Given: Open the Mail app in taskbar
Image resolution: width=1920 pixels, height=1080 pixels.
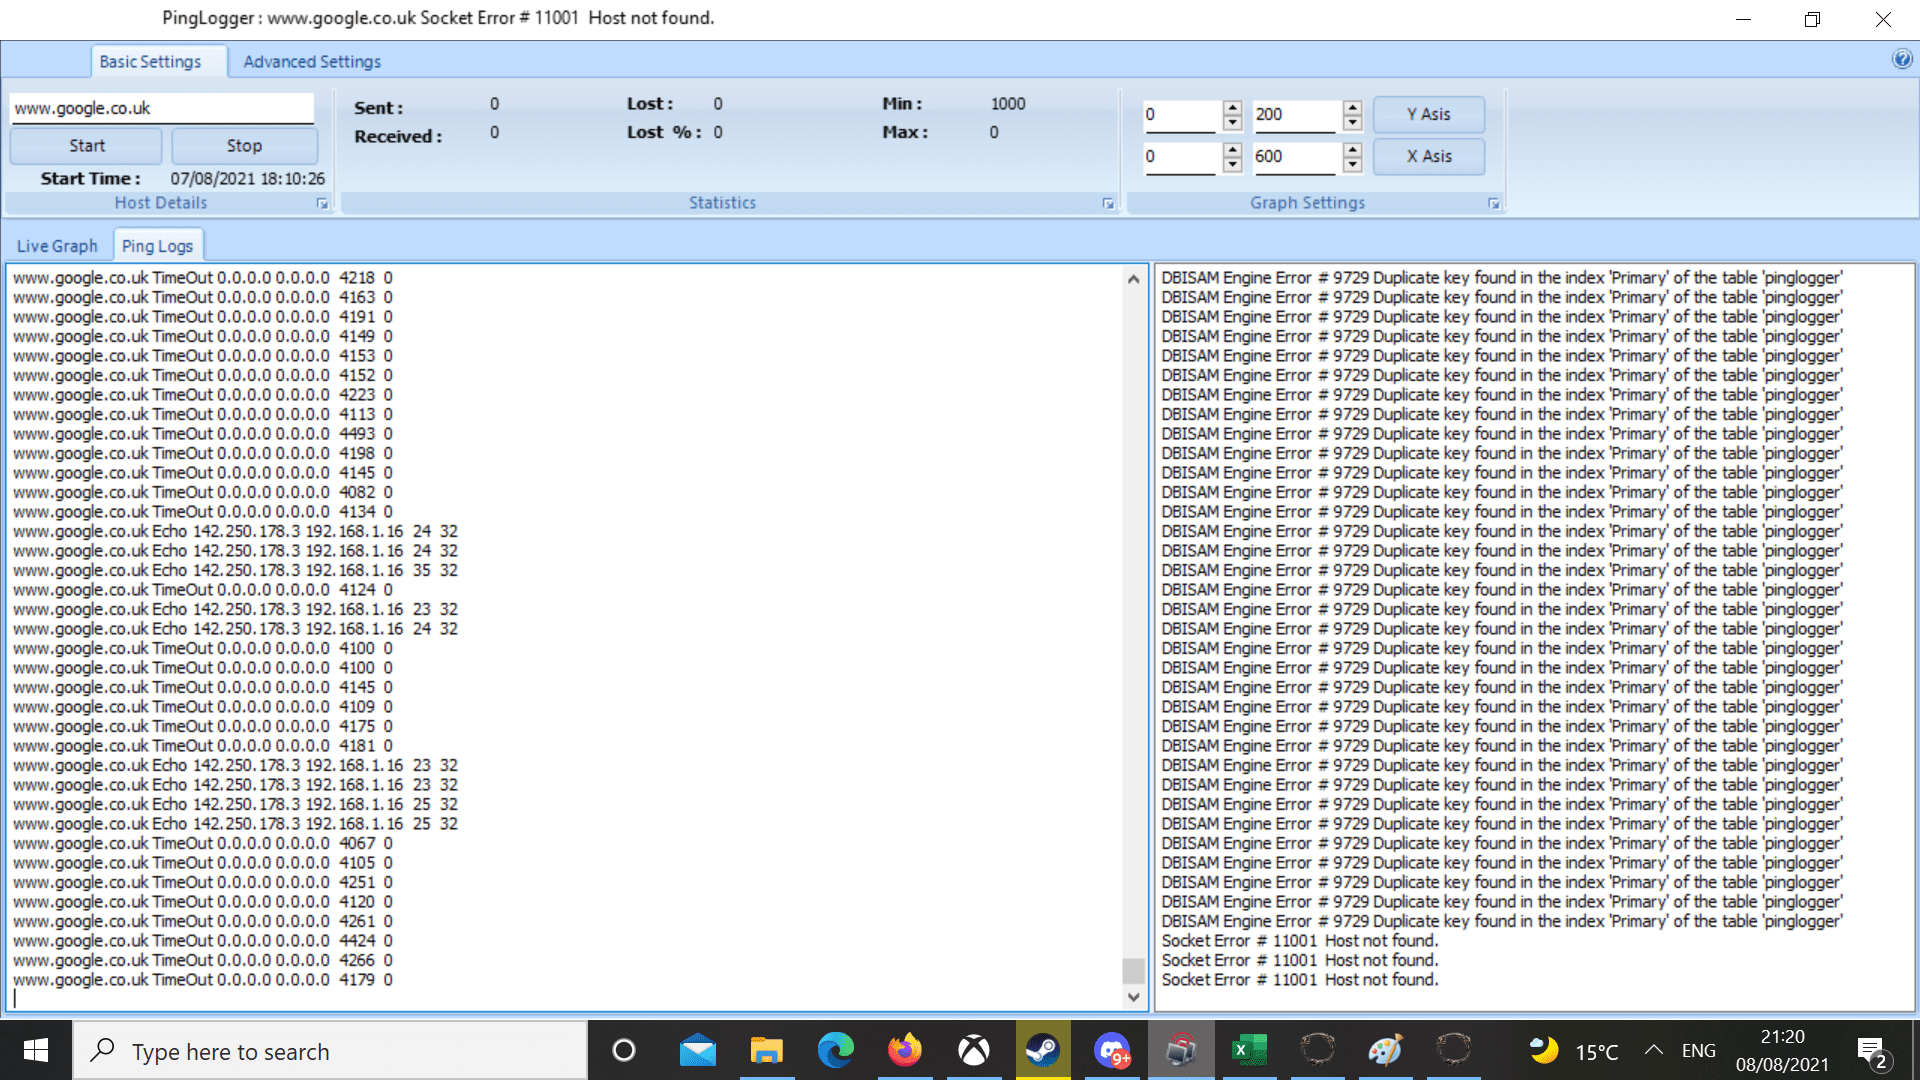Looking at the screenshot, I should tap(697, 1050).
